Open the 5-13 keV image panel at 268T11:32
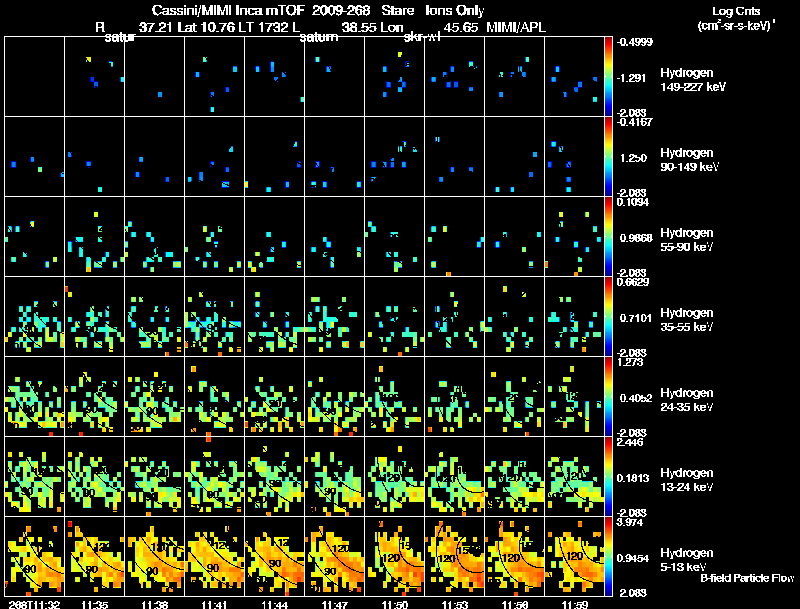This screenshot has height=609, width=800. click(34, 556)
